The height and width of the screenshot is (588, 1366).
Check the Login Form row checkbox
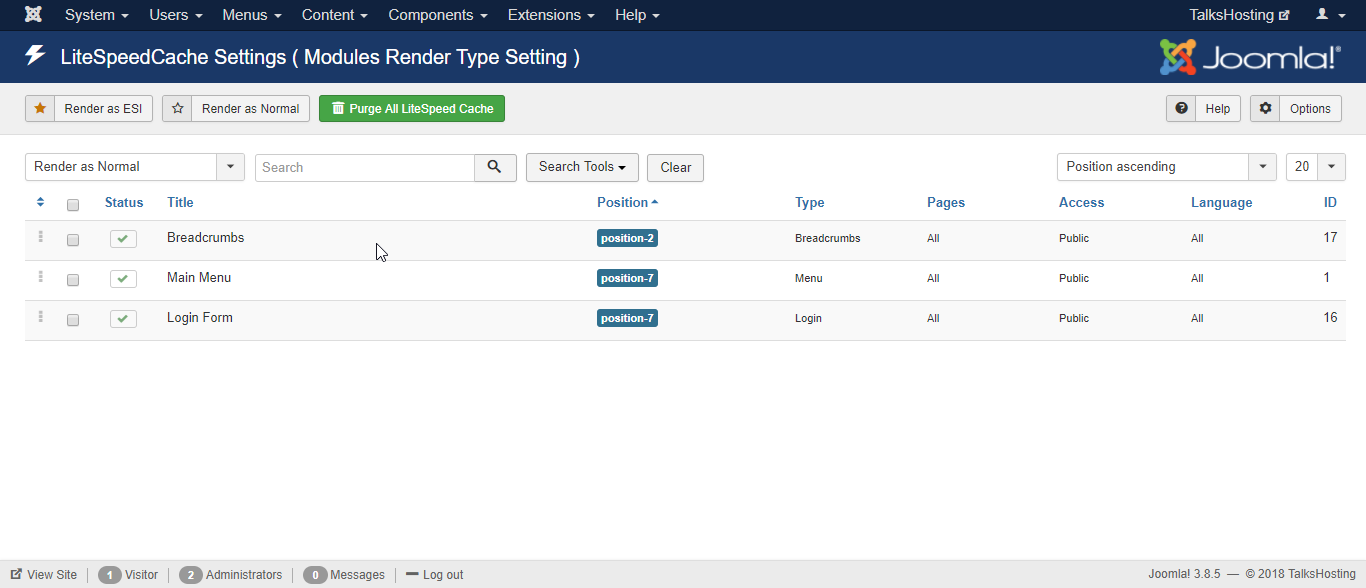(x=73, y=320)
